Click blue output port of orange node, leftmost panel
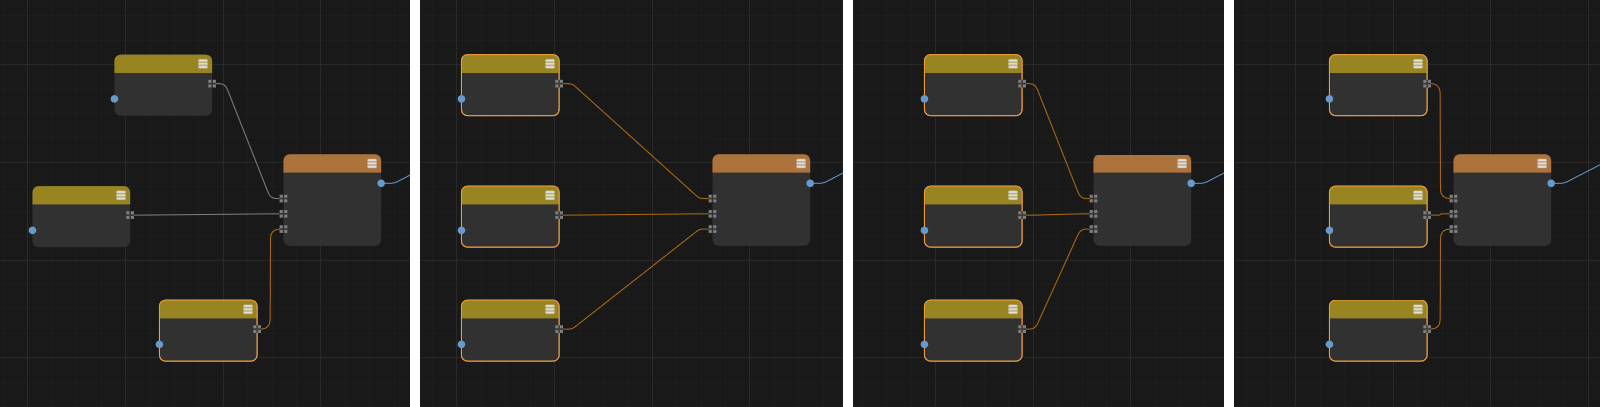1600x407 pixels. coord(381,183)
